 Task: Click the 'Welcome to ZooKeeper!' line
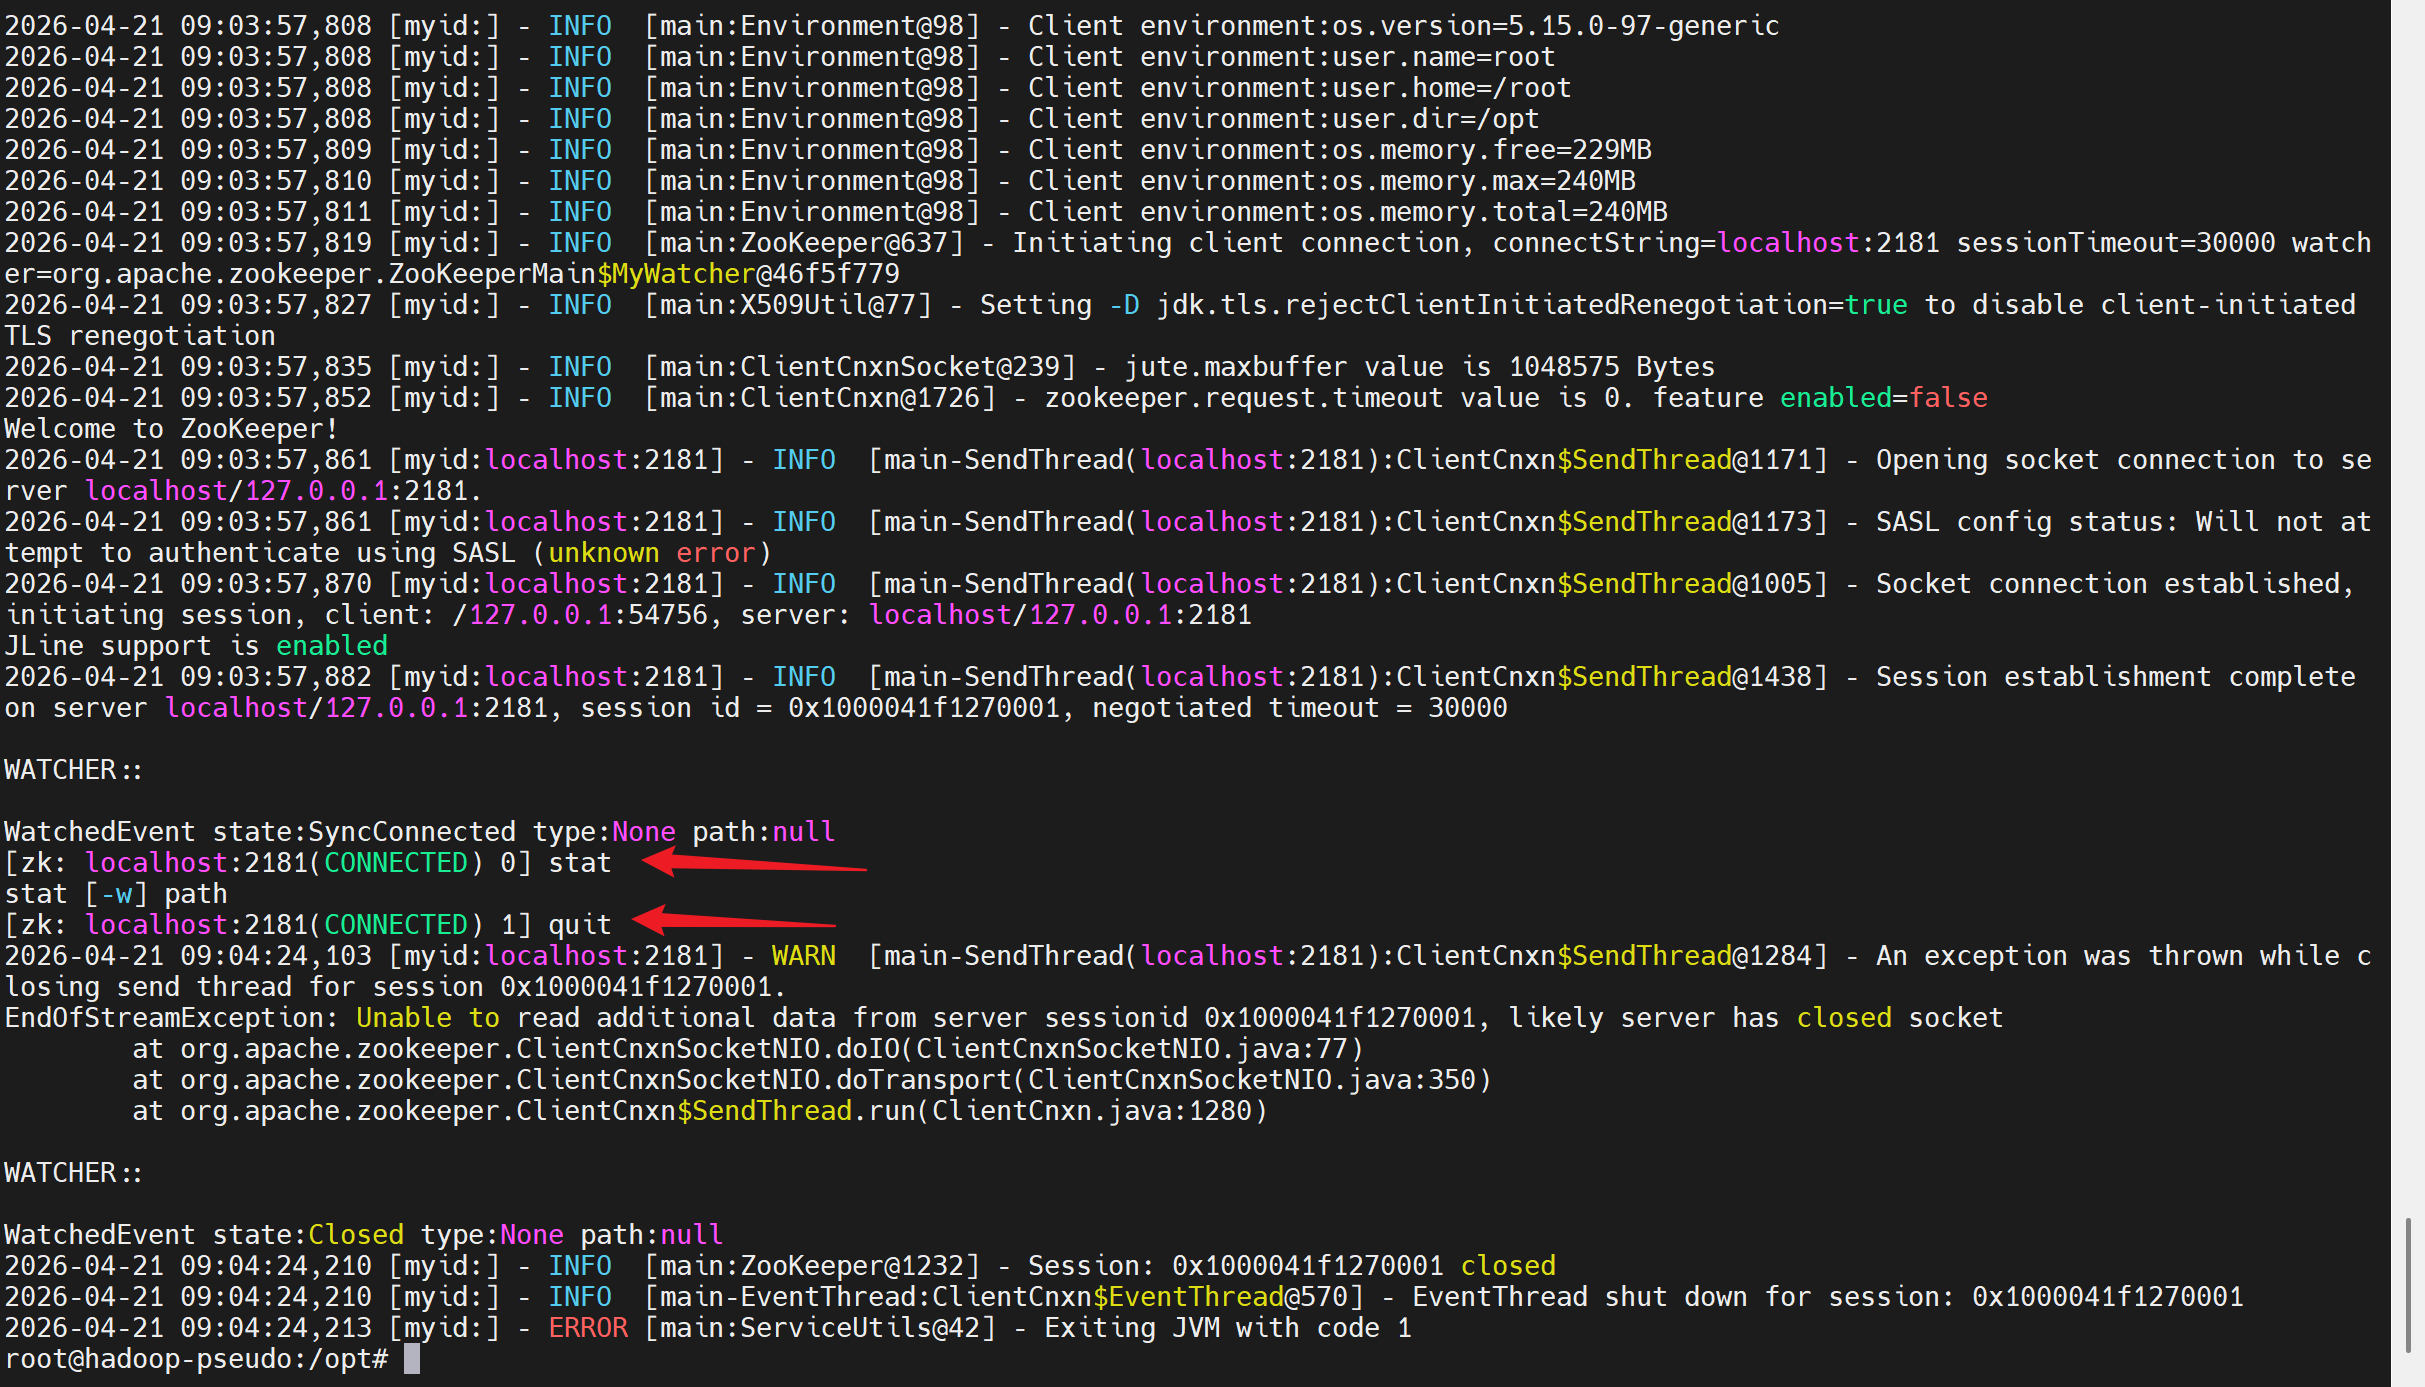[171, 429]
